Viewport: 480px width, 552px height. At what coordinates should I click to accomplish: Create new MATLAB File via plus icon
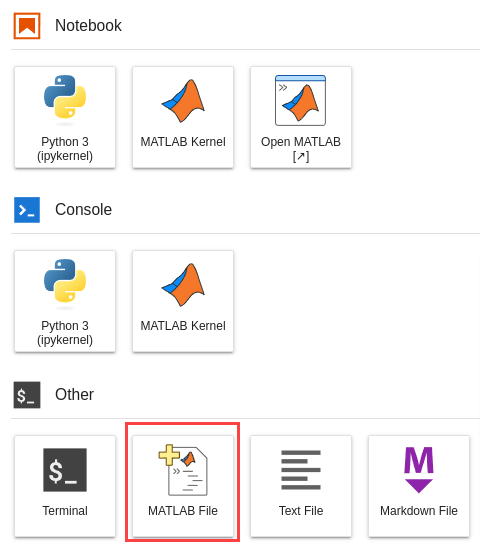point(183,470)
